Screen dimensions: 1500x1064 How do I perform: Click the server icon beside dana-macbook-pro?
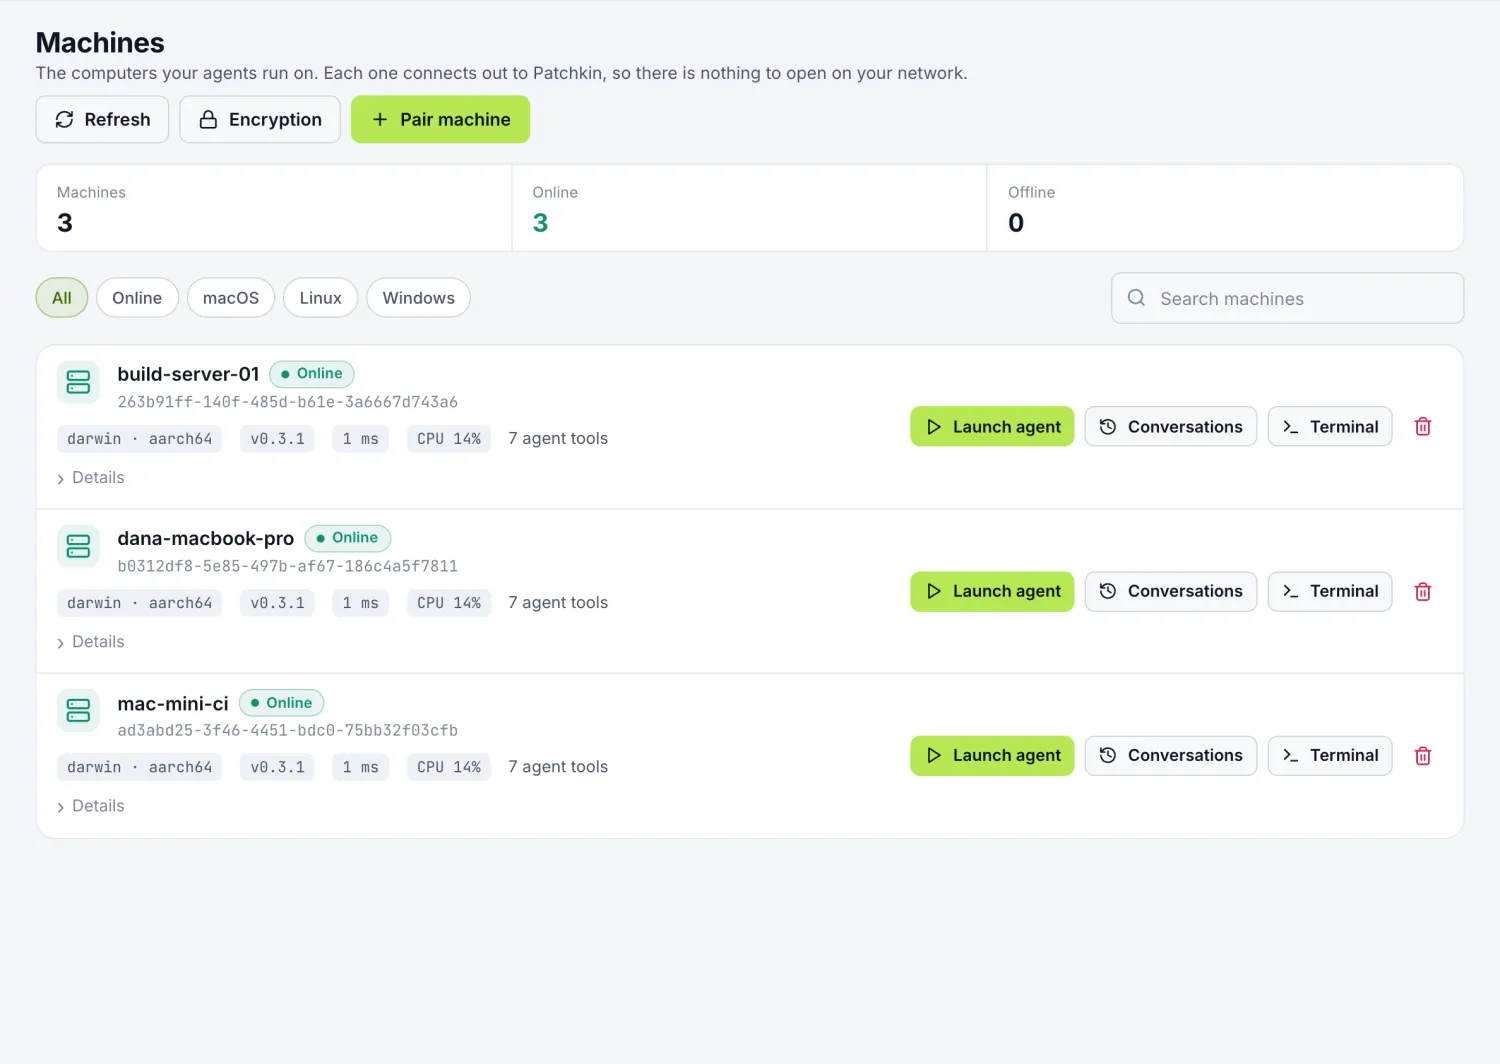78,546
